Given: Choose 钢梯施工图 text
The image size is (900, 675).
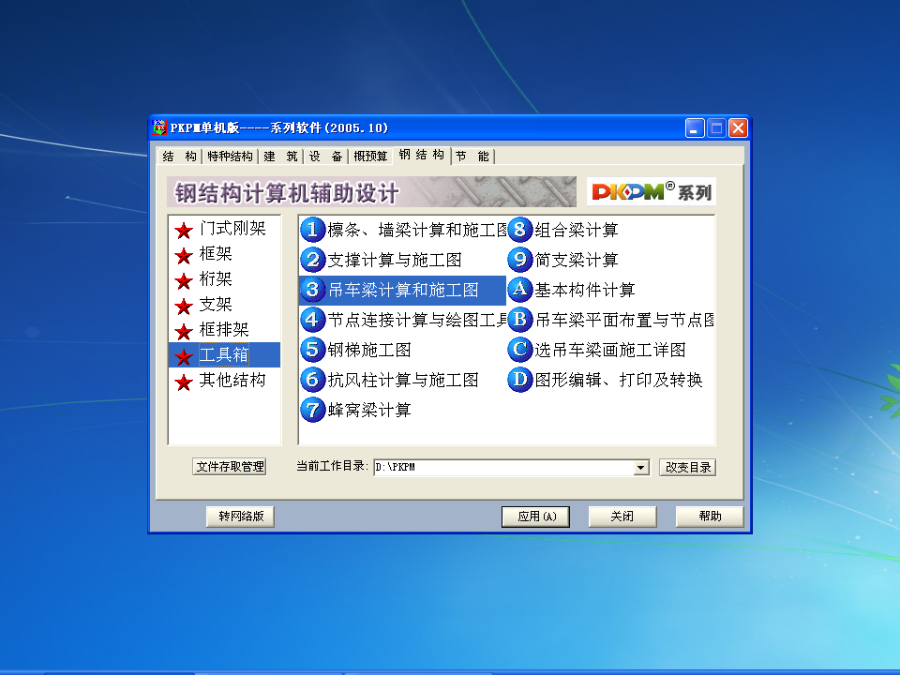Looking at the screenshot, I should click(369, 350).
